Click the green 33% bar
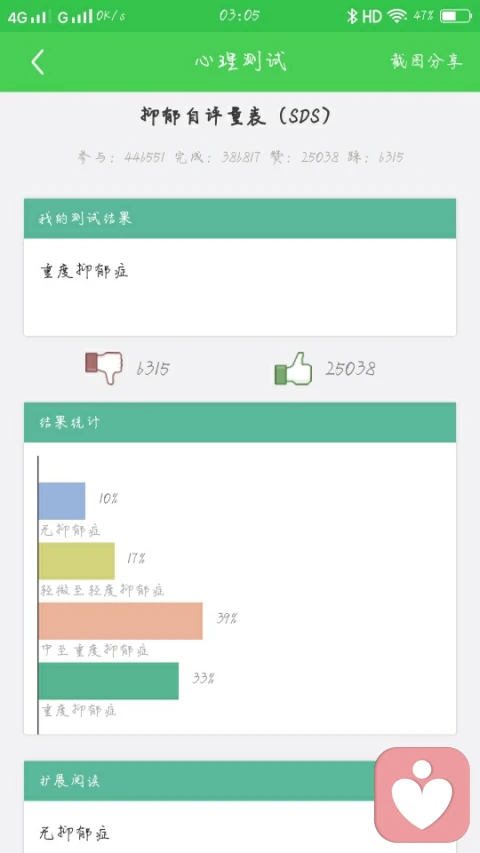Image resolution: width=480 pixels, height=853 pixels. [109, 681]
